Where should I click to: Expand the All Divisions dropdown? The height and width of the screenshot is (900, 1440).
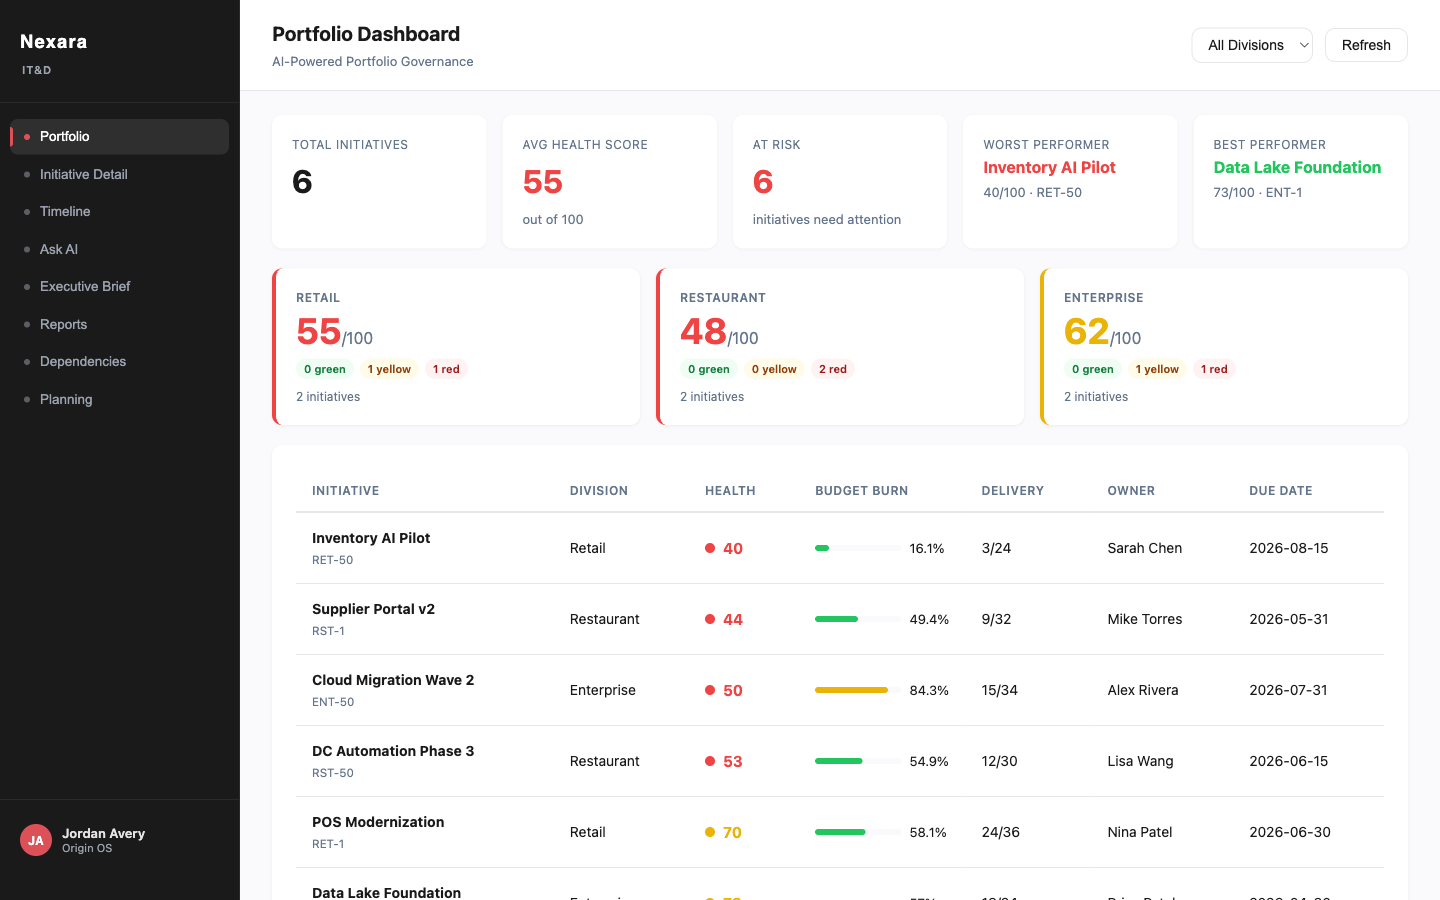pyautogui.click(x=1252, y=45)
